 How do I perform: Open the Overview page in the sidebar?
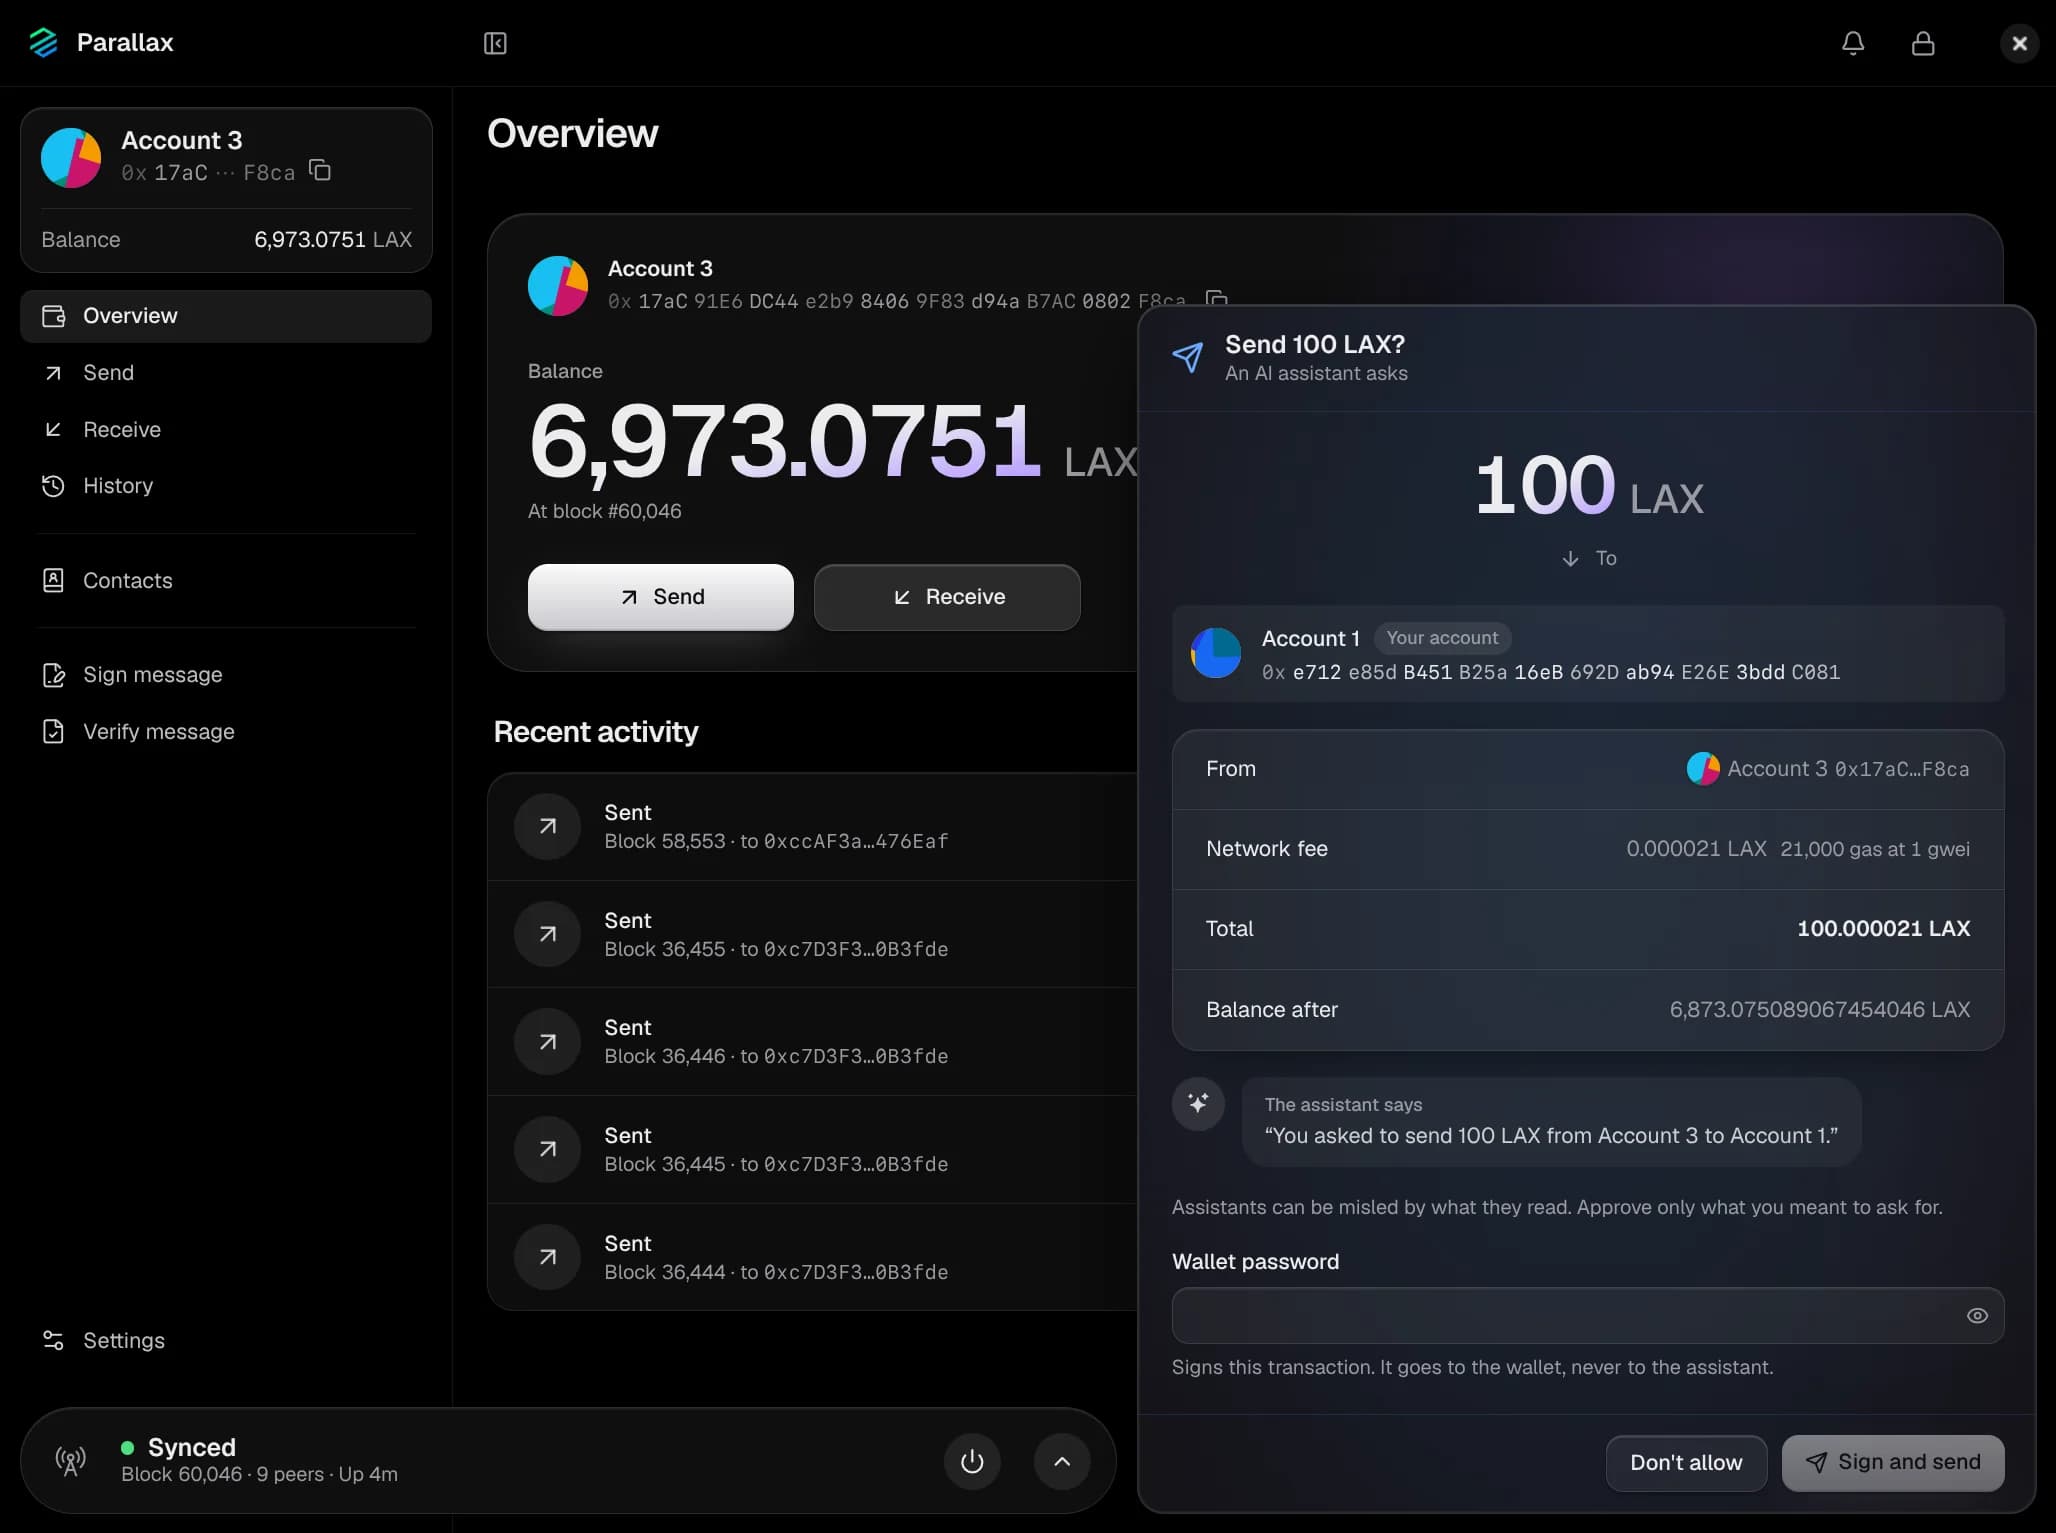[226, 316]
